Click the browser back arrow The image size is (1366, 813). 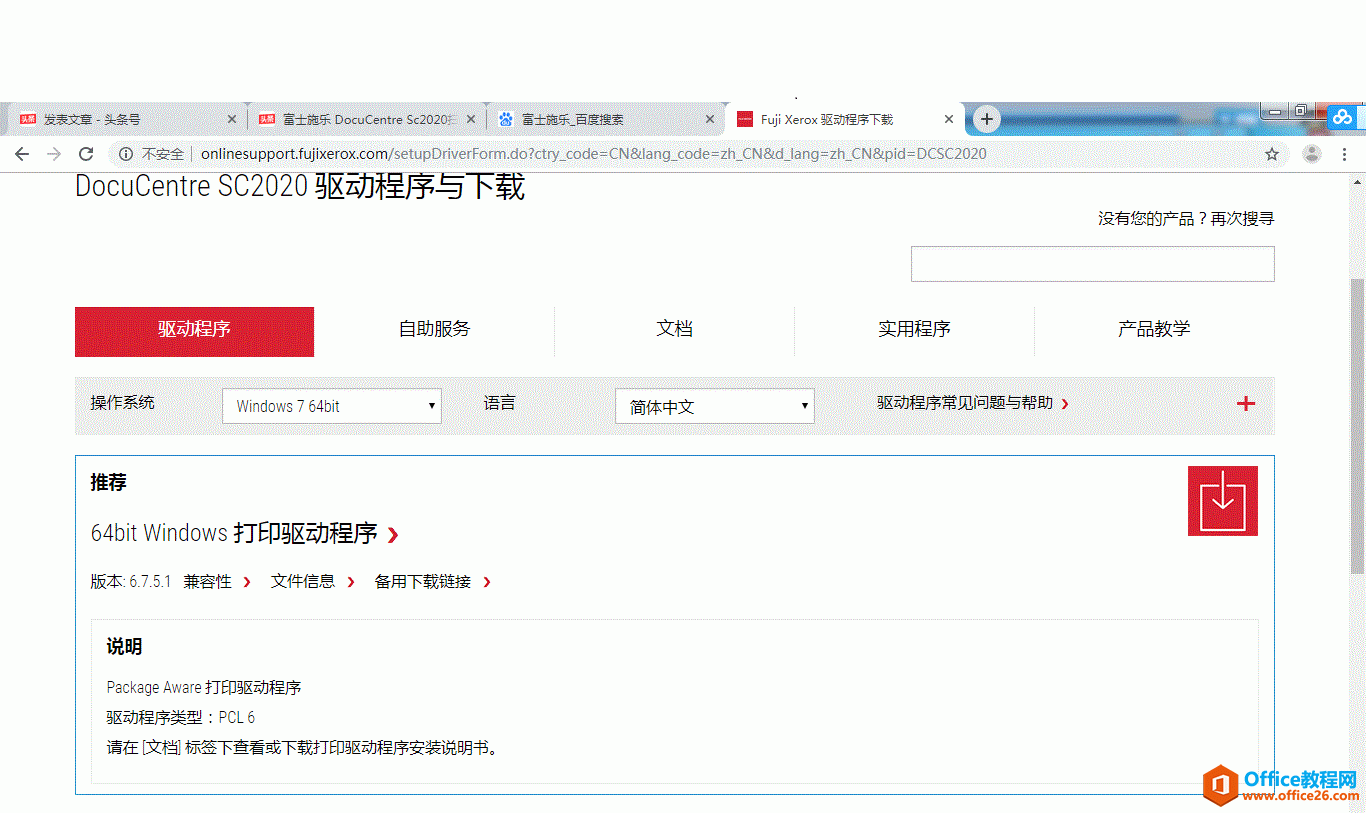[22, 154]
